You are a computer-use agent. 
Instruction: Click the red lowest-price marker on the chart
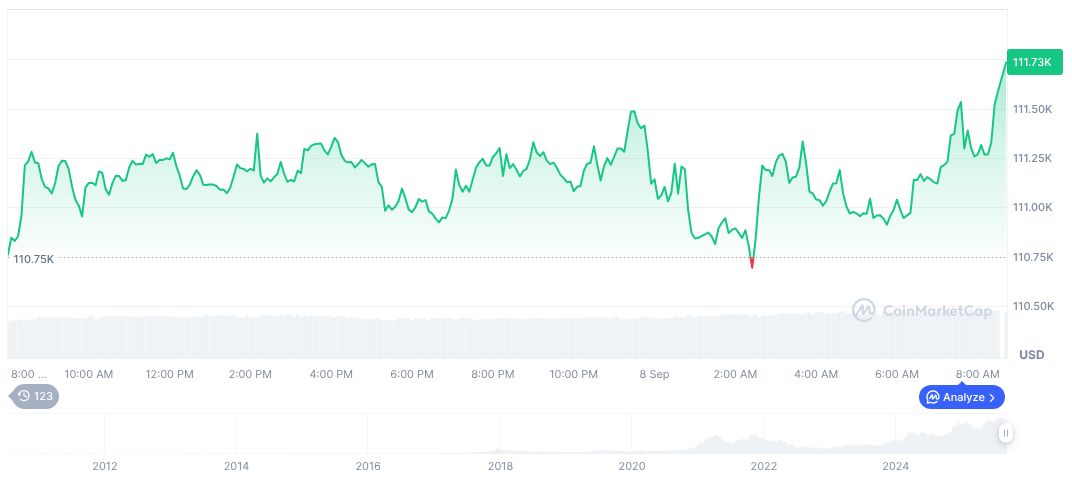(752, 264)
